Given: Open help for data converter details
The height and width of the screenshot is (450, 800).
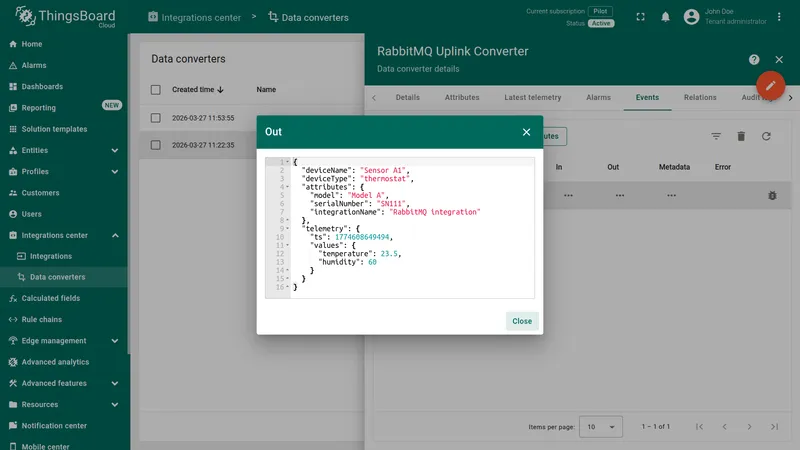Looking at the screenshot, I should 754,60.
